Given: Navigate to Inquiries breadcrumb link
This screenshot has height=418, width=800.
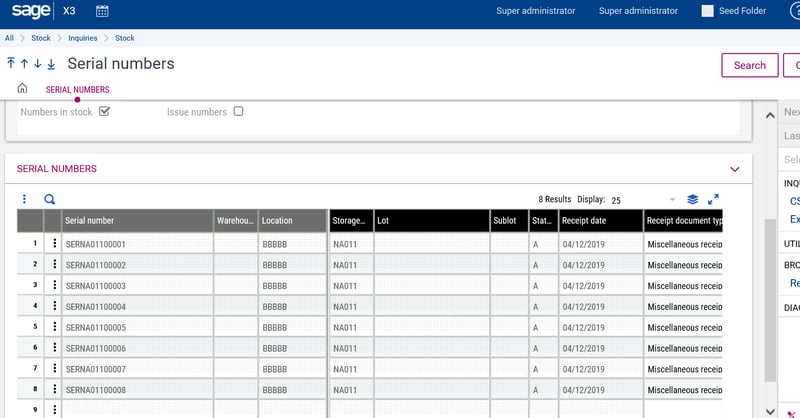Looking at the screenshot, I should pyautogui.click(x=82, y=38).
